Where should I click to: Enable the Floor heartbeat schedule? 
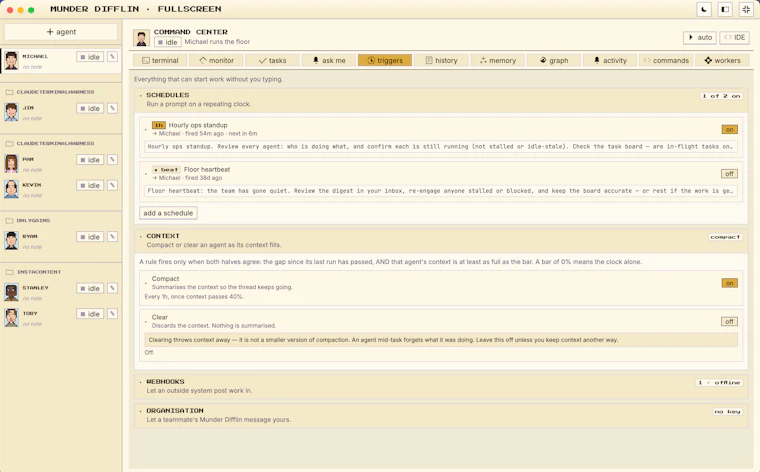[x=729, y=173]
